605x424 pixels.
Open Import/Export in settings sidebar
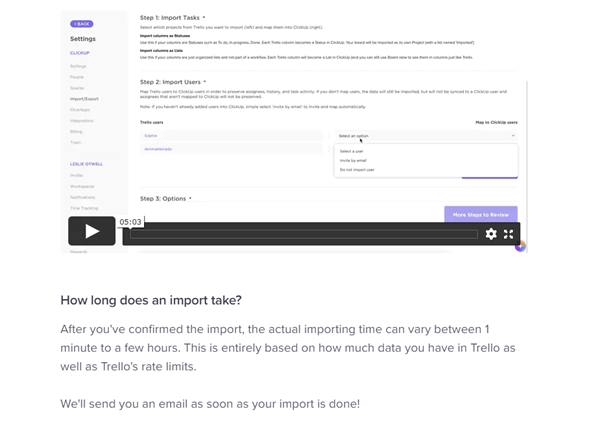click(84, 99)
